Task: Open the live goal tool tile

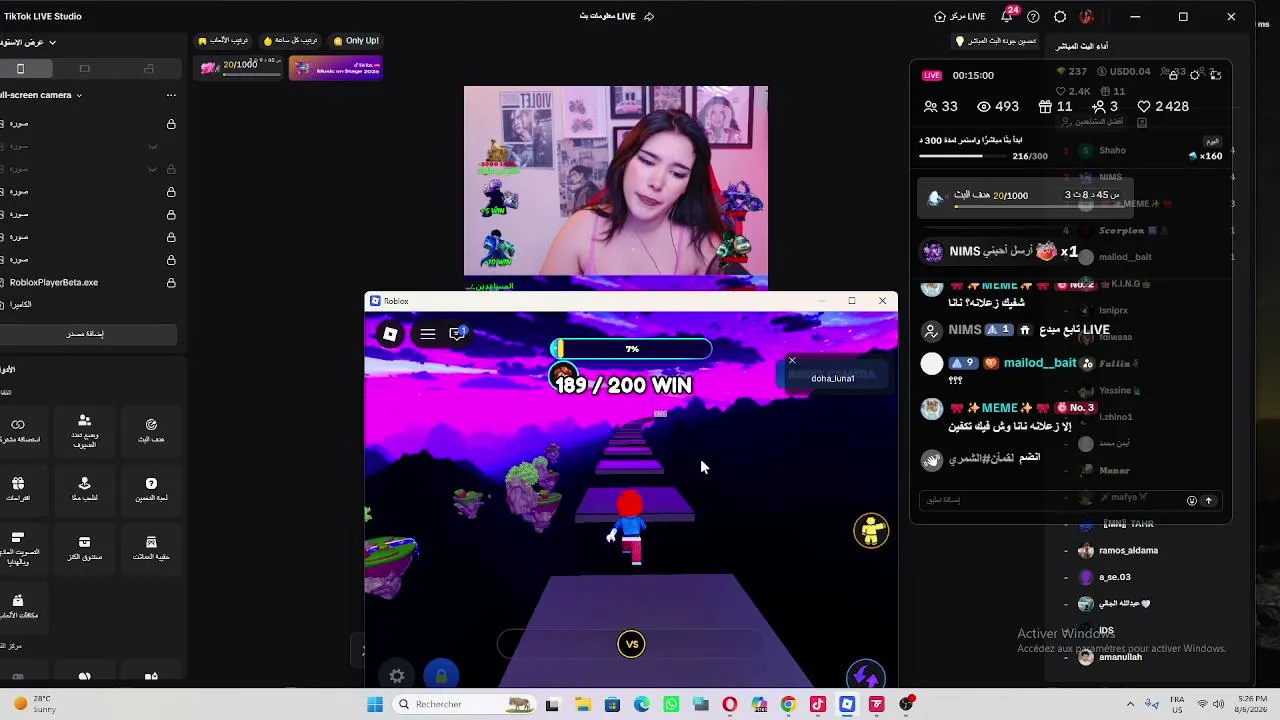Action: coord(151,430)
